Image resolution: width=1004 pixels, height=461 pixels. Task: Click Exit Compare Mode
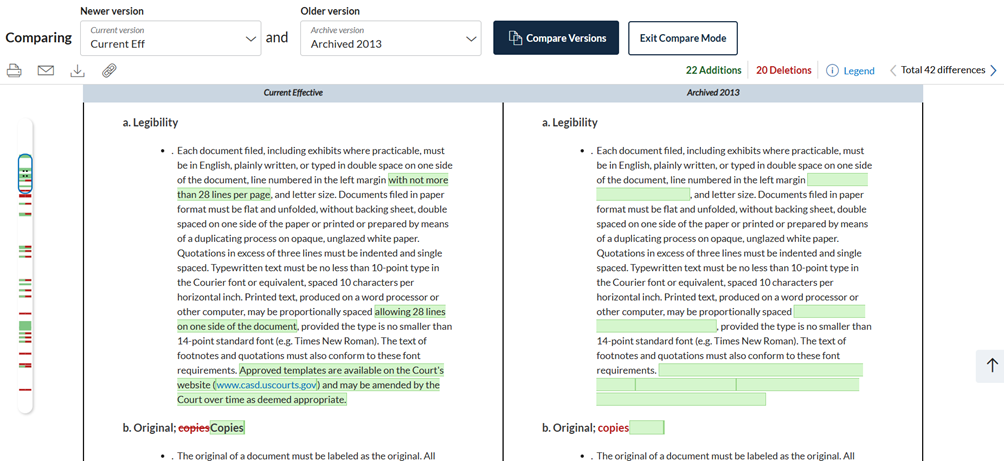(683, 38)
